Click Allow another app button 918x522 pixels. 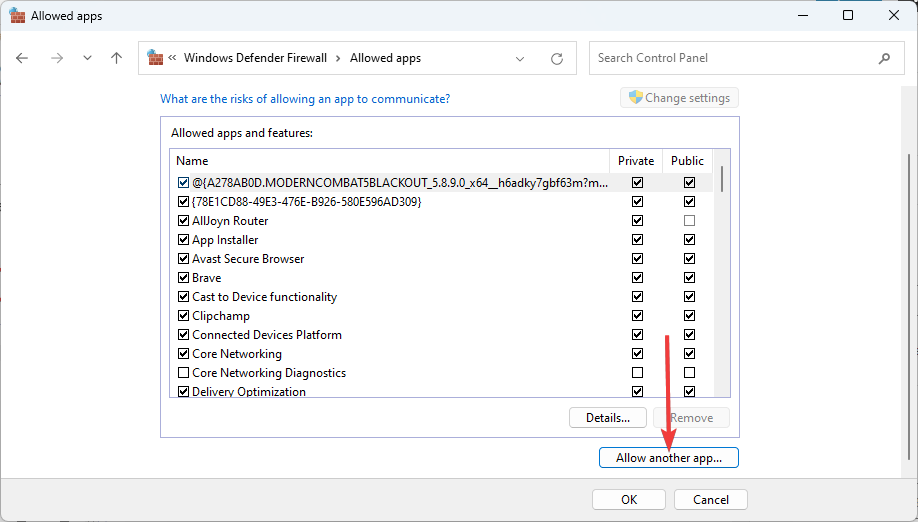click(669, 458)
